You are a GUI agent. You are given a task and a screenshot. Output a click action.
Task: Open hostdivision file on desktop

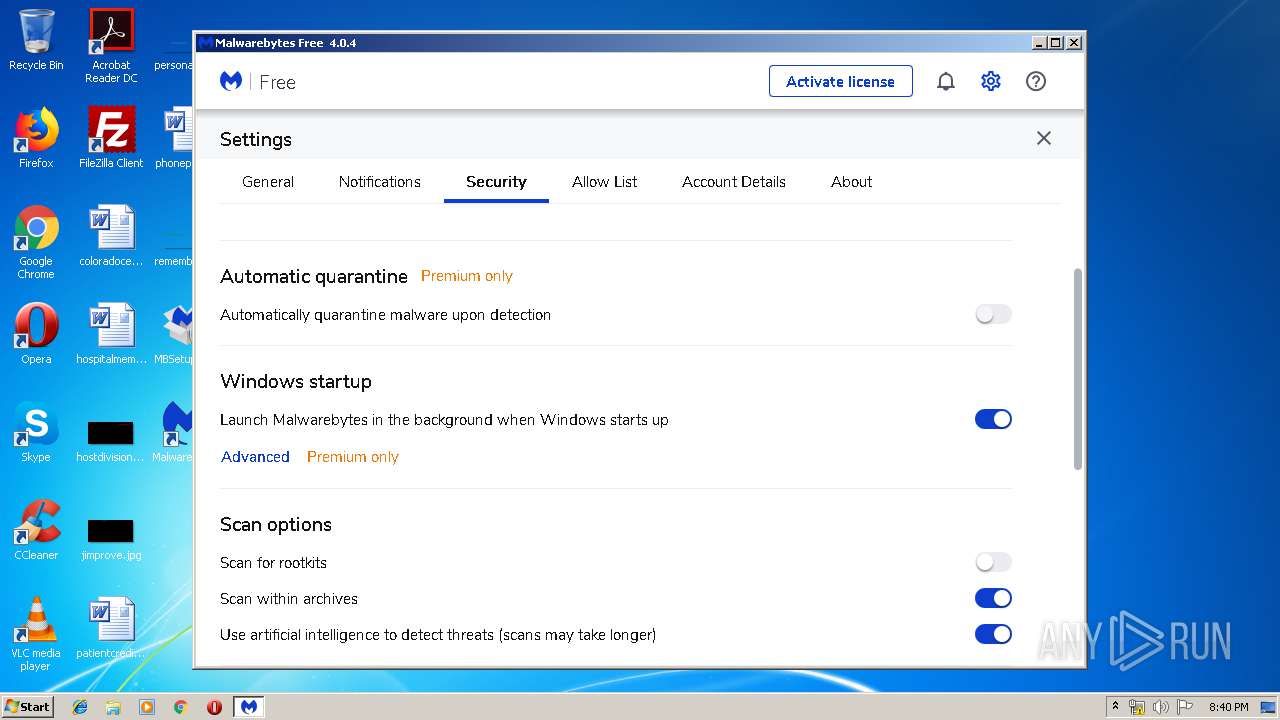pyautogui.click(x=111, y=441)
